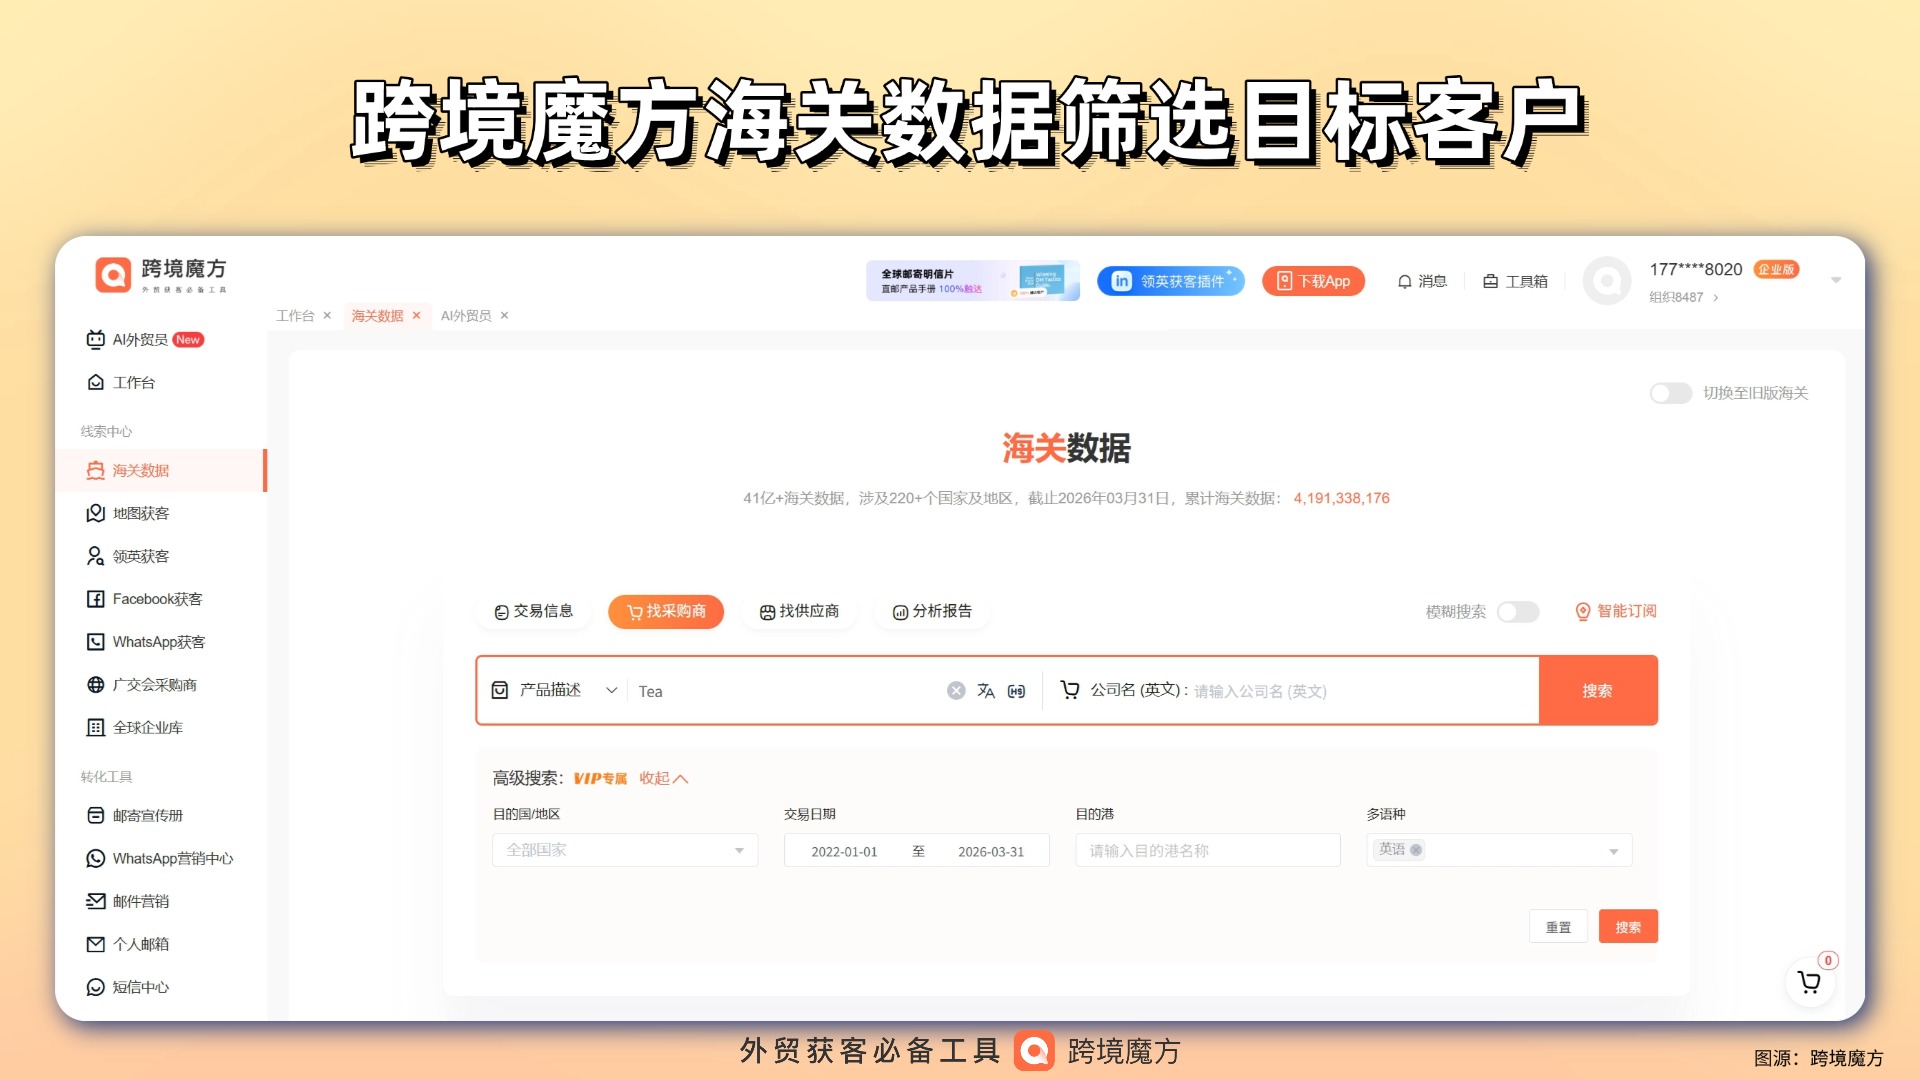Image resolution: width=1920 pixels, height=1080 pixels.
Task: Enable the 模糊搜索 toggle
Action: coord(1517,612)
